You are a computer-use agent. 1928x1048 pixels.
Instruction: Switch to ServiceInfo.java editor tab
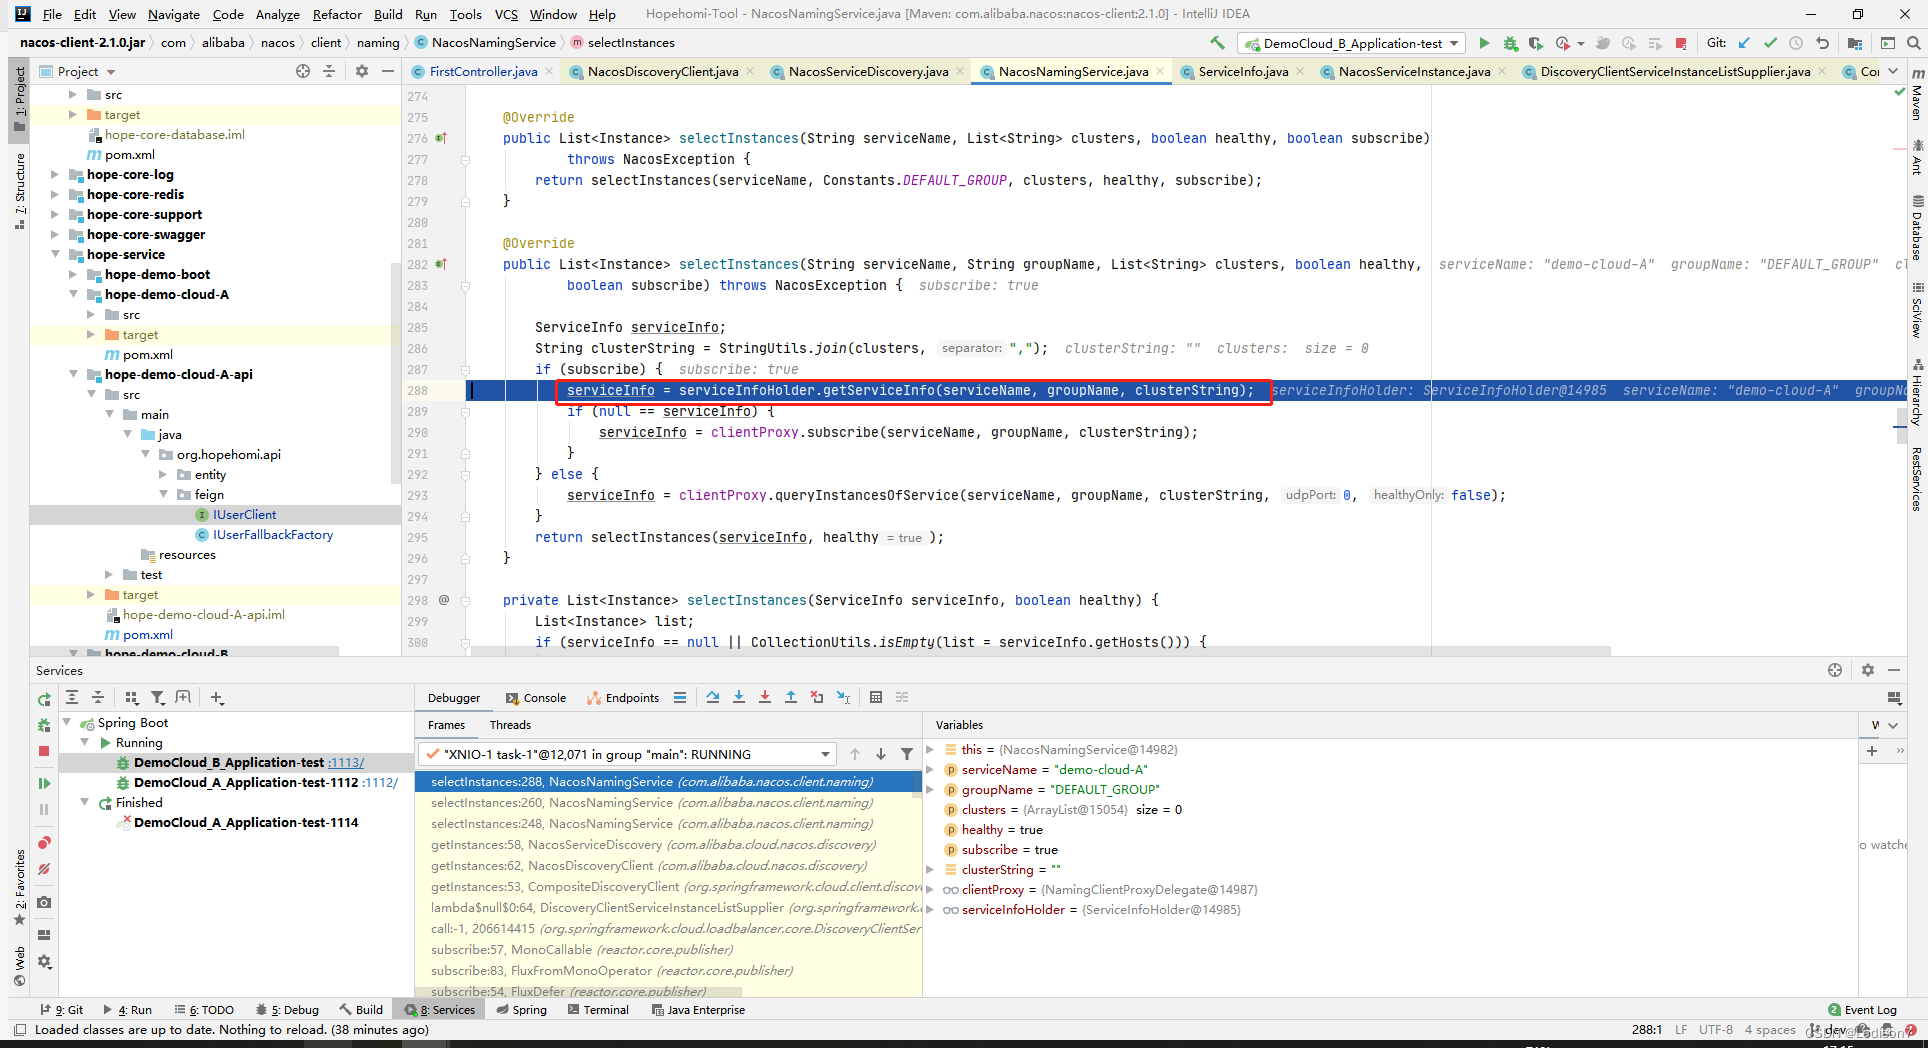coord(1243,71)
